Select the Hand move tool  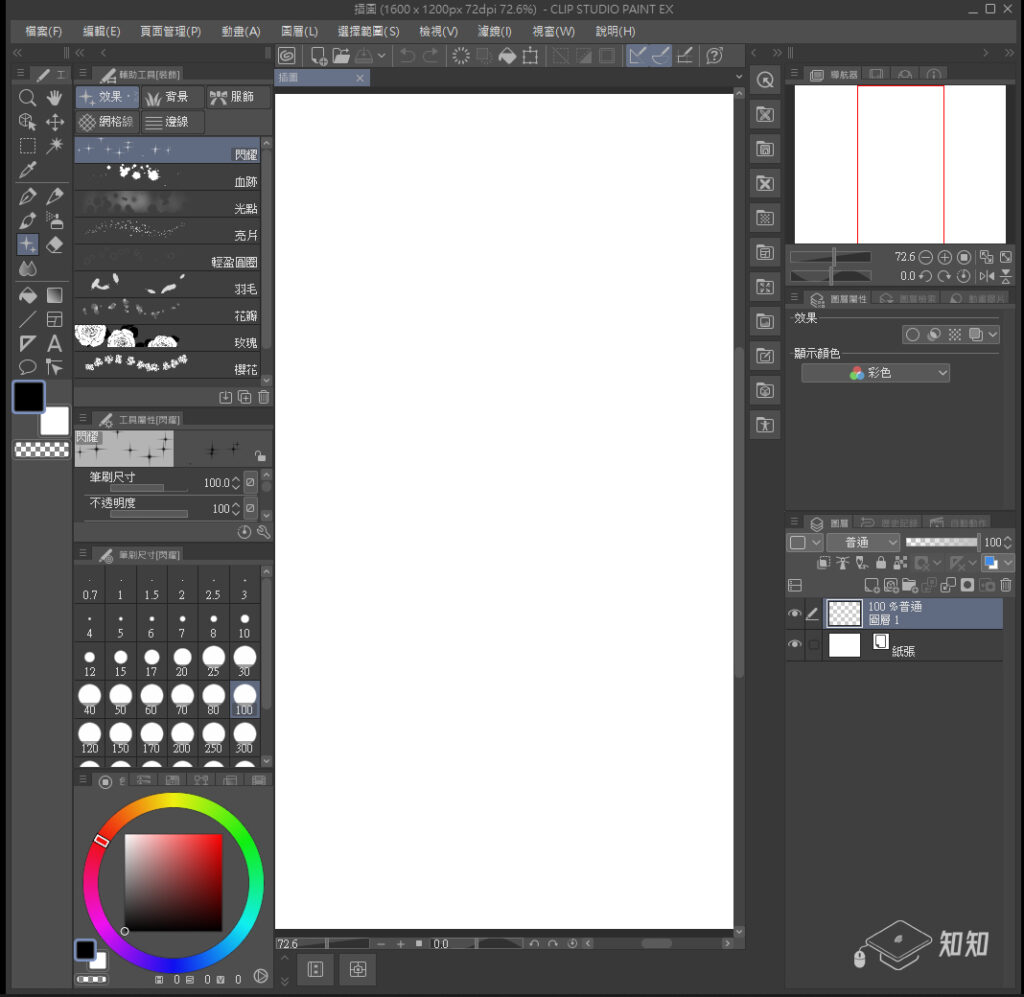point(55,98)
